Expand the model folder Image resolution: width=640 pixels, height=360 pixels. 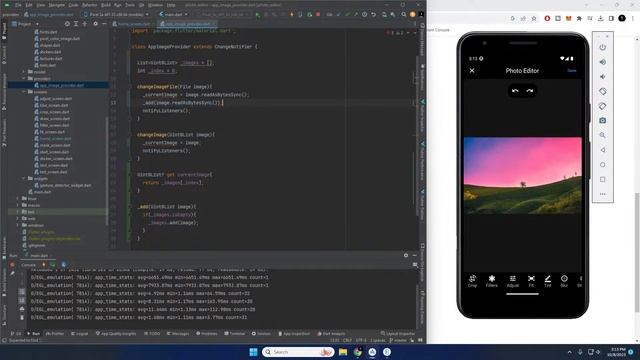pyautogui.click(x=24, y=72)
